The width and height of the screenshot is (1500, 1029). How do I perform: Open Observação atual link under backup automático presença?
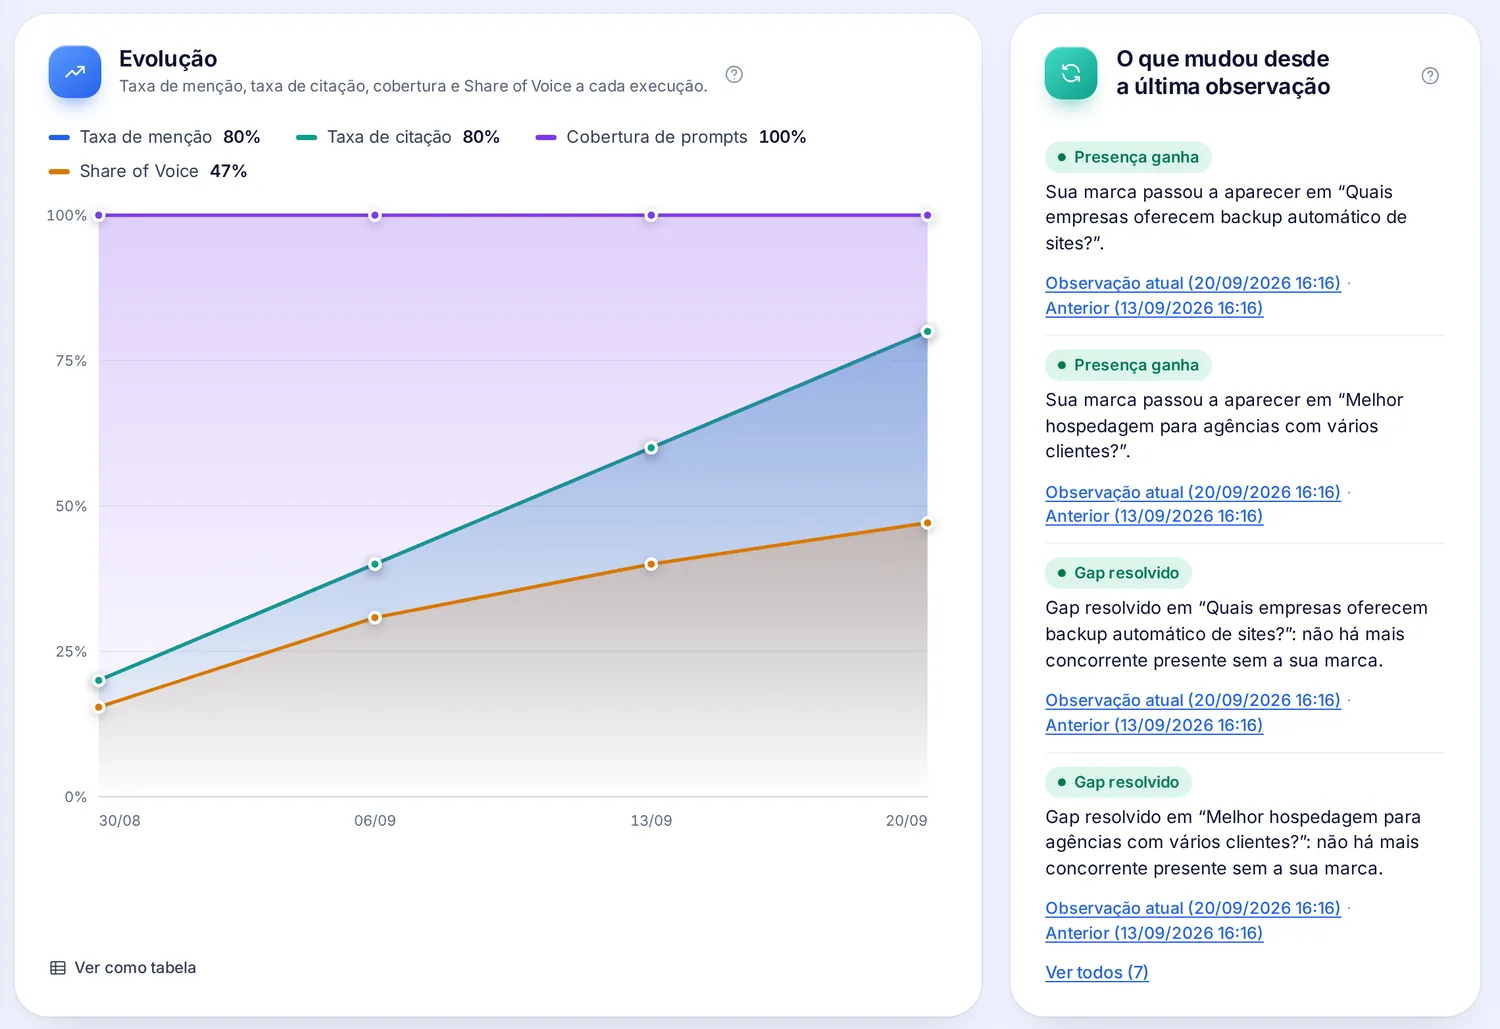pos(1193,283)
